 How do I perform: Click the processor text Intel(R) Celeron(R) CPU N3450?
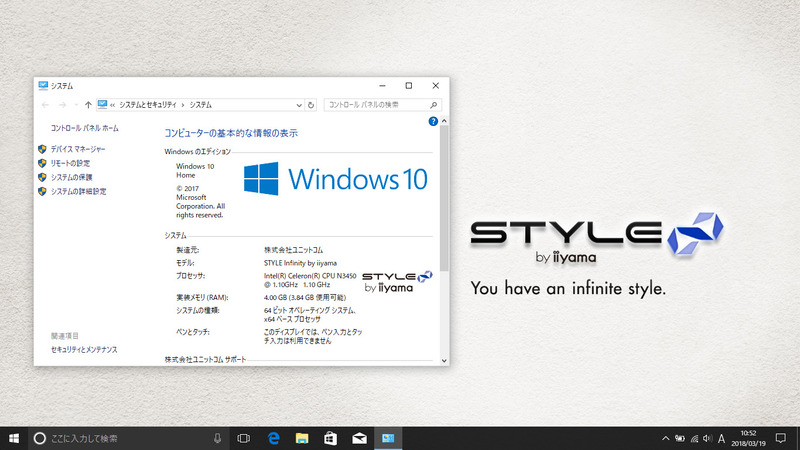[310, 276]
